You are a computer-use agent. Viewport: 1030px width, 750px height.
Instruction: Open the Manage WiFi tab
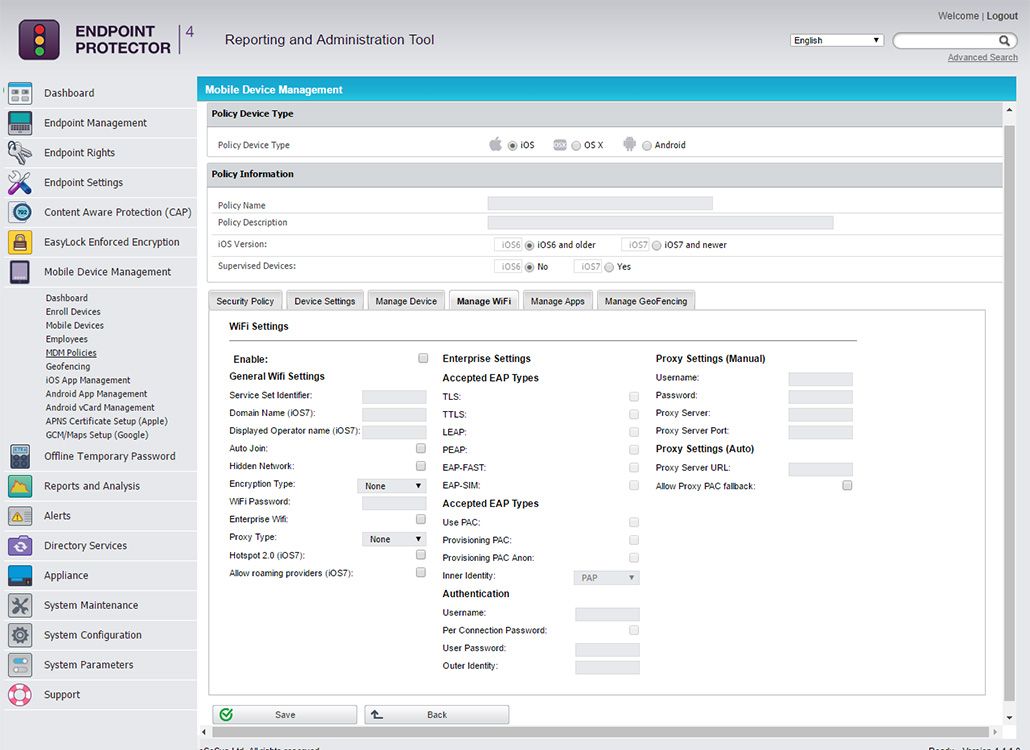[x=483, y=301]
